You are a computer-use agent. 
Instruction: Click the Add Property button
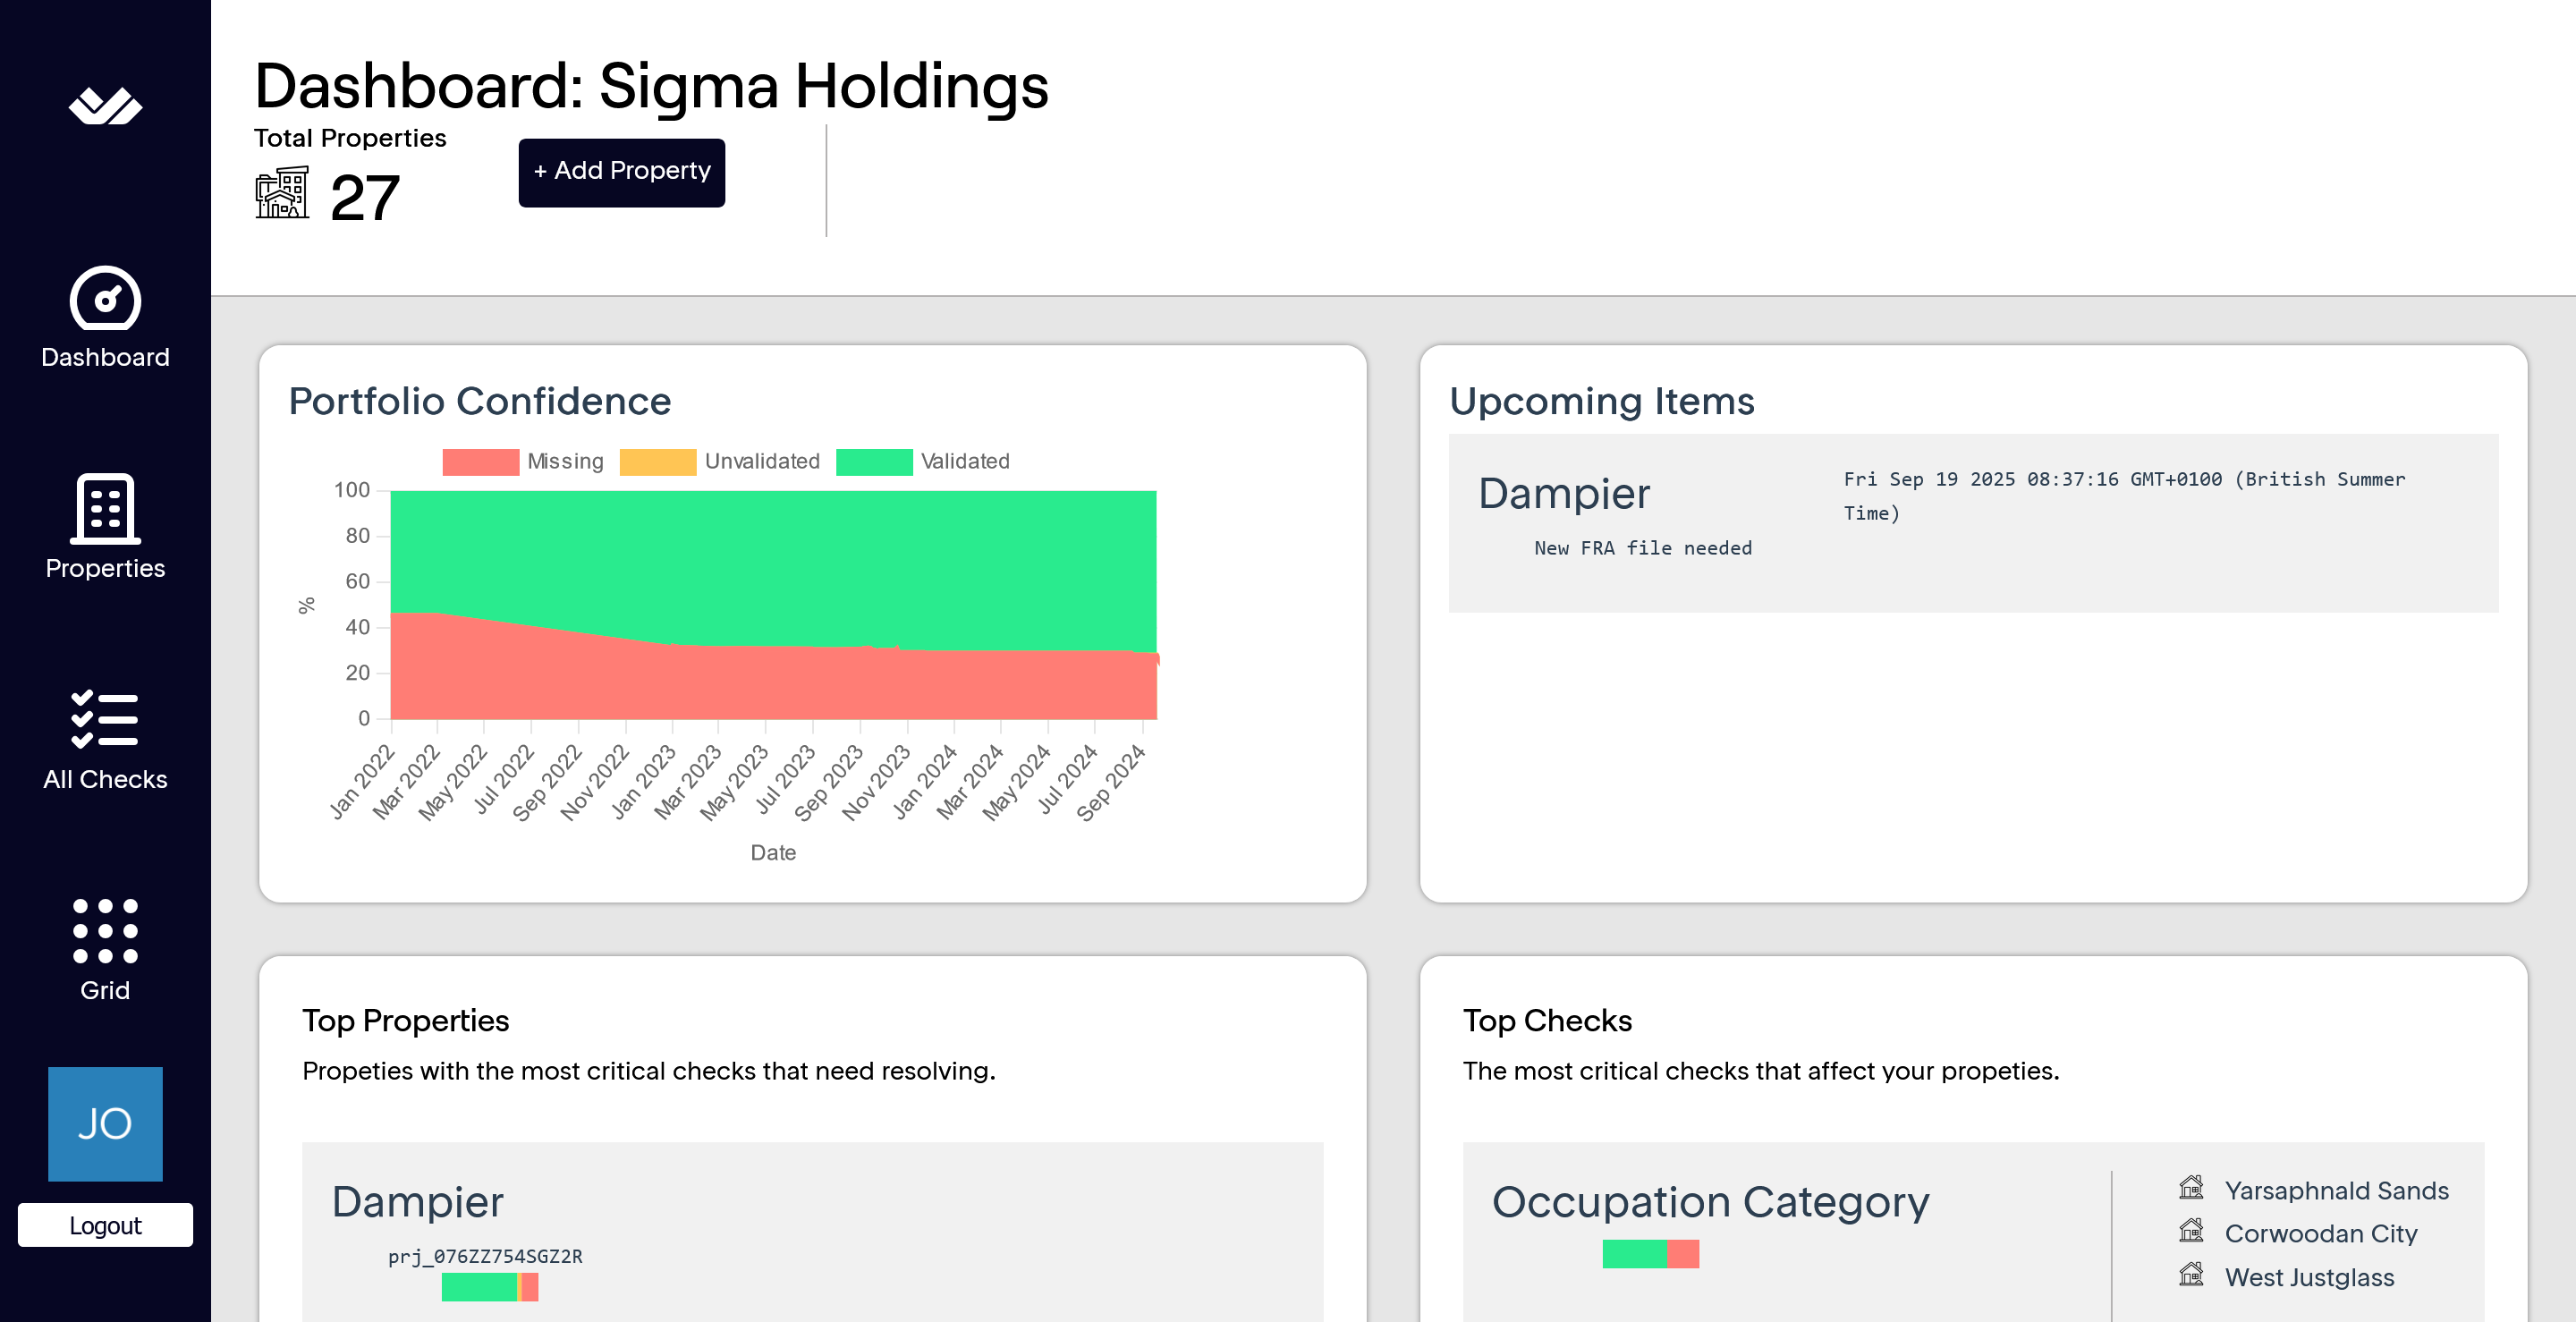pyautogui.click(x=621, y=172)
